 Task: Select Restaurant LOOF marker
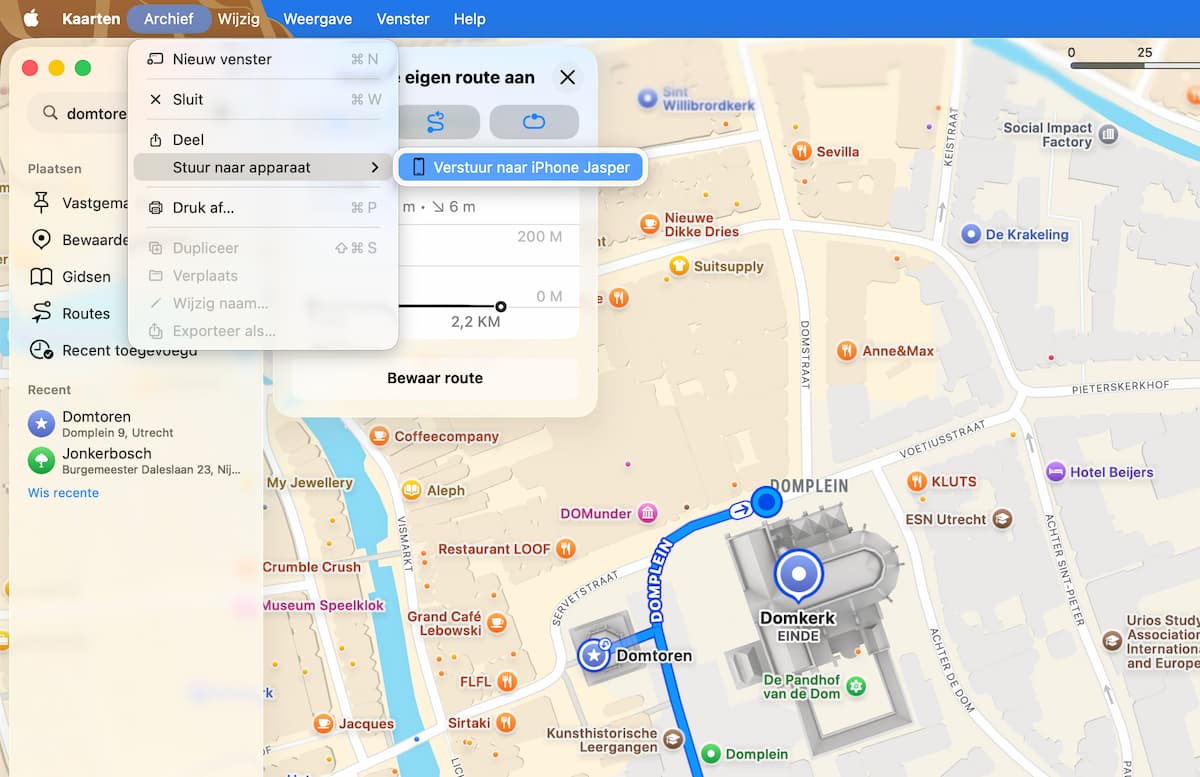(566, 548)
